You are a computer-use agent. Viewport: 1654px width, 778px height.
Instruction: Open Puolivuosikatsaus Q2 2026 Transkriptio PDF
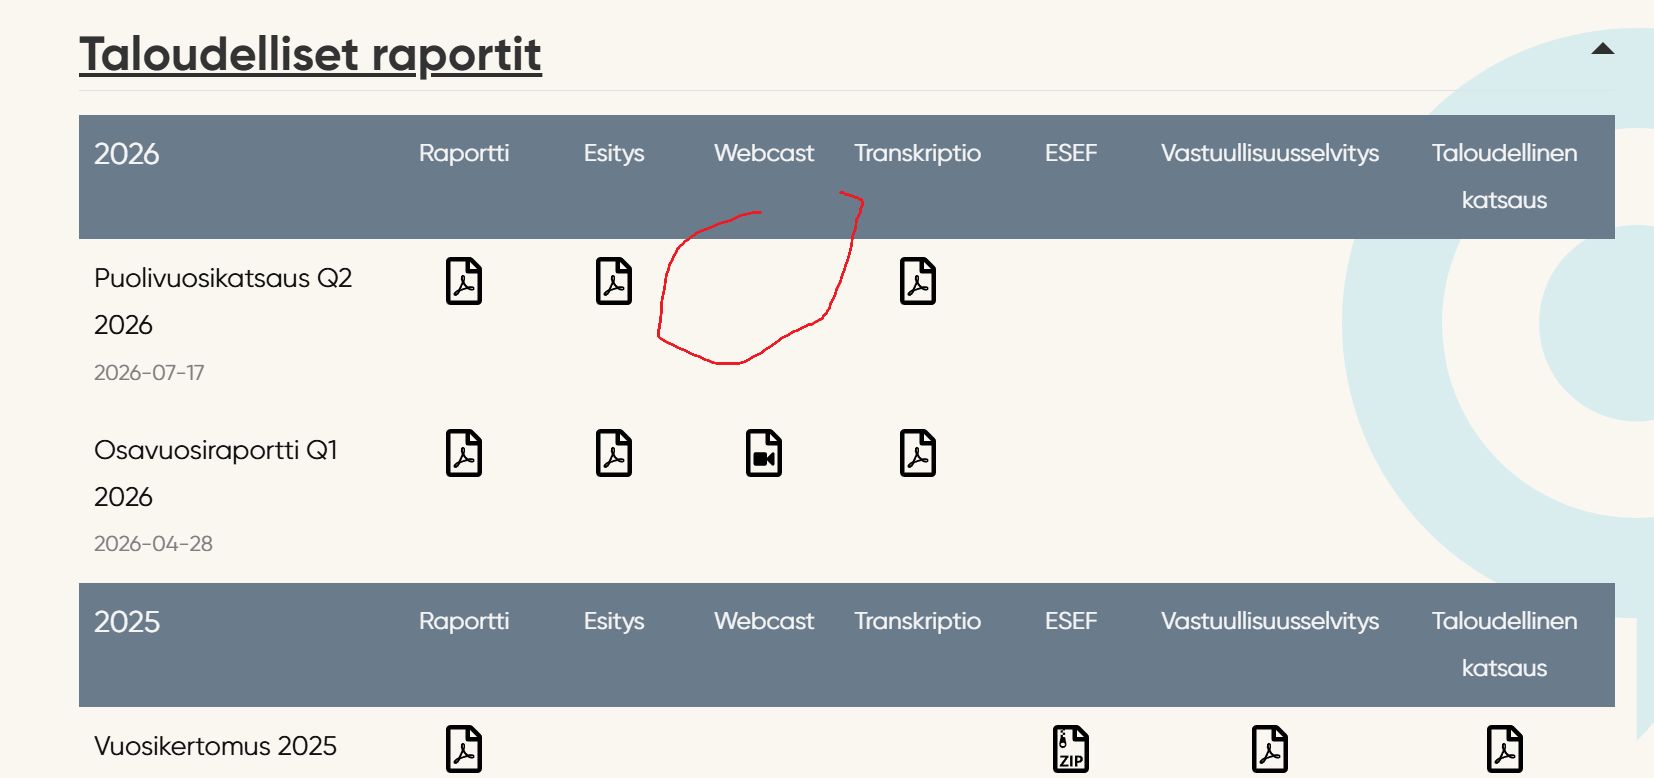(x=918, y=281)
